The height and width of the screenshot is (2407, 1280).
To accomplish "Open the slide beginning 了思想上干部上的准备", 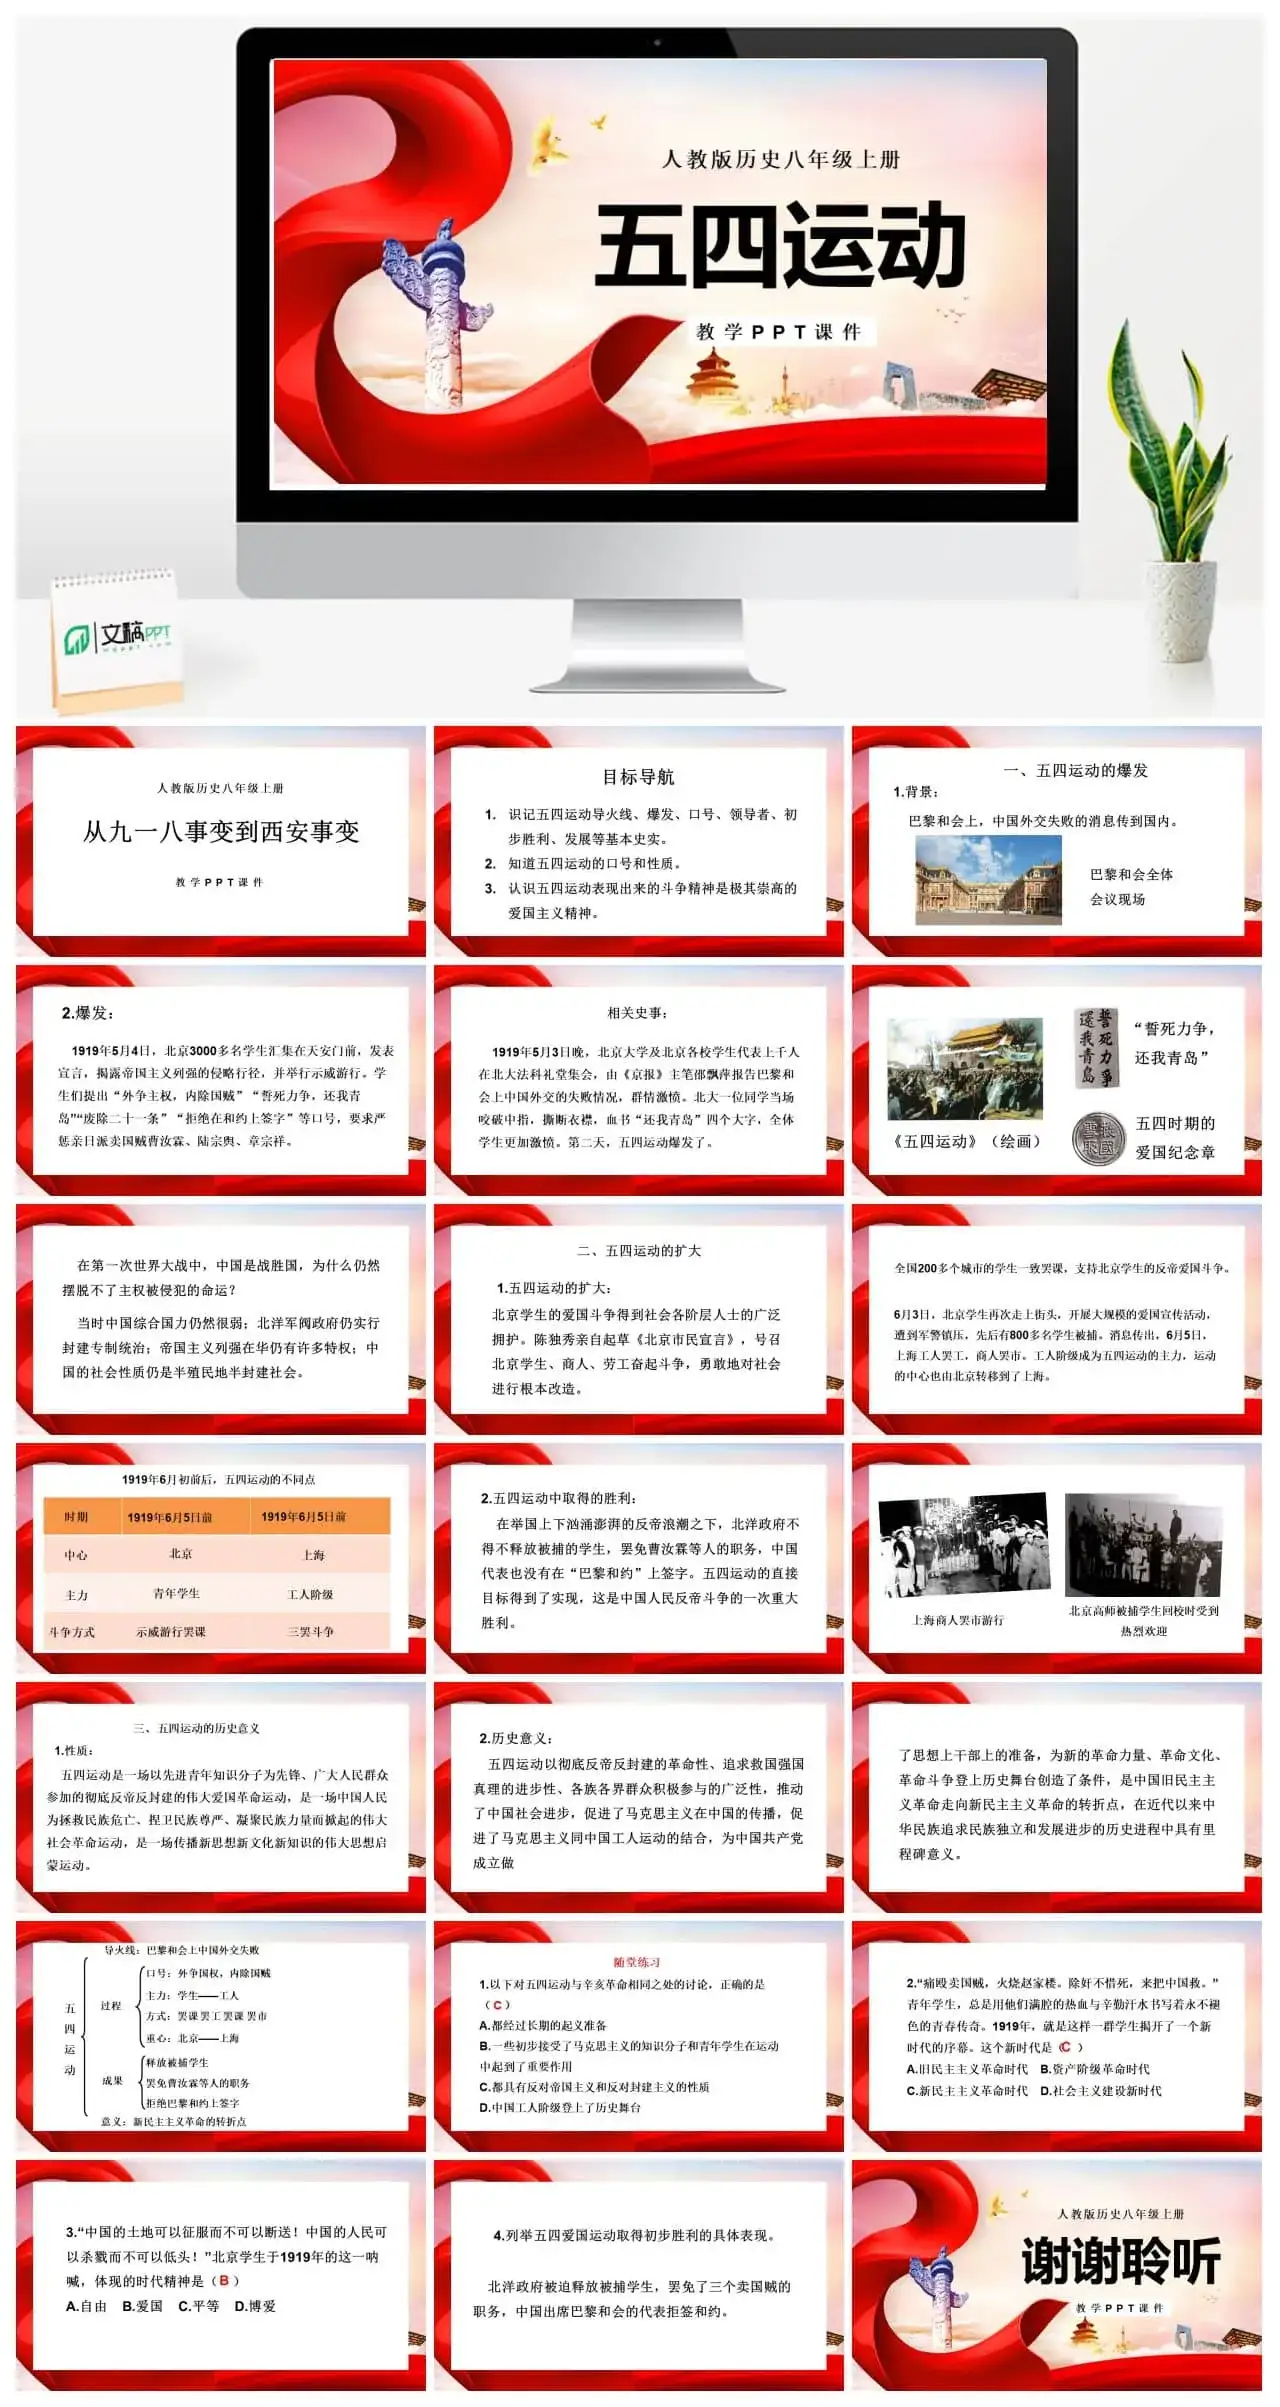I will (x=1057, y=1797).
